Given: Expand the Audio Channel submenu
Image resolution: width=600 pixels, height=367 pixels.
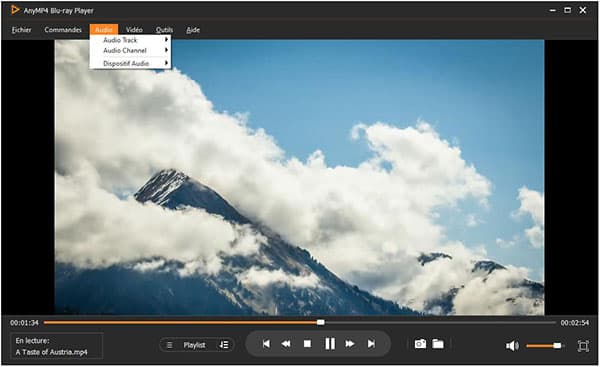Looking at the screenshot, I should point(130,50).
